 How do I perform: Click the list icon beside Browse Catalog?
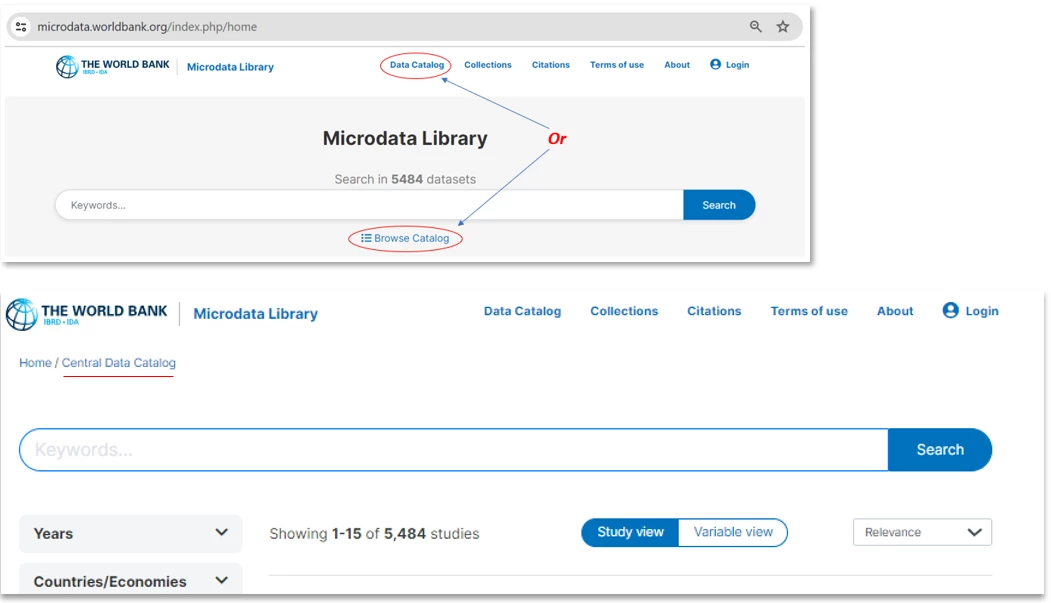click(x=366, y=238)
